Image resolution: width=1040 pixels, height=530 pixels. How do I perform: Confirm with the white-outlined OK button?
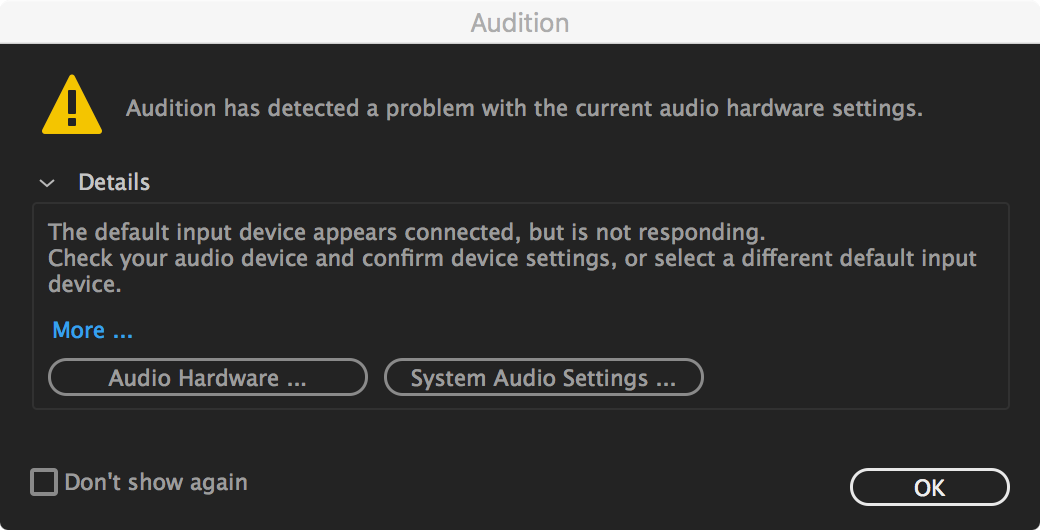pos(929,487)
